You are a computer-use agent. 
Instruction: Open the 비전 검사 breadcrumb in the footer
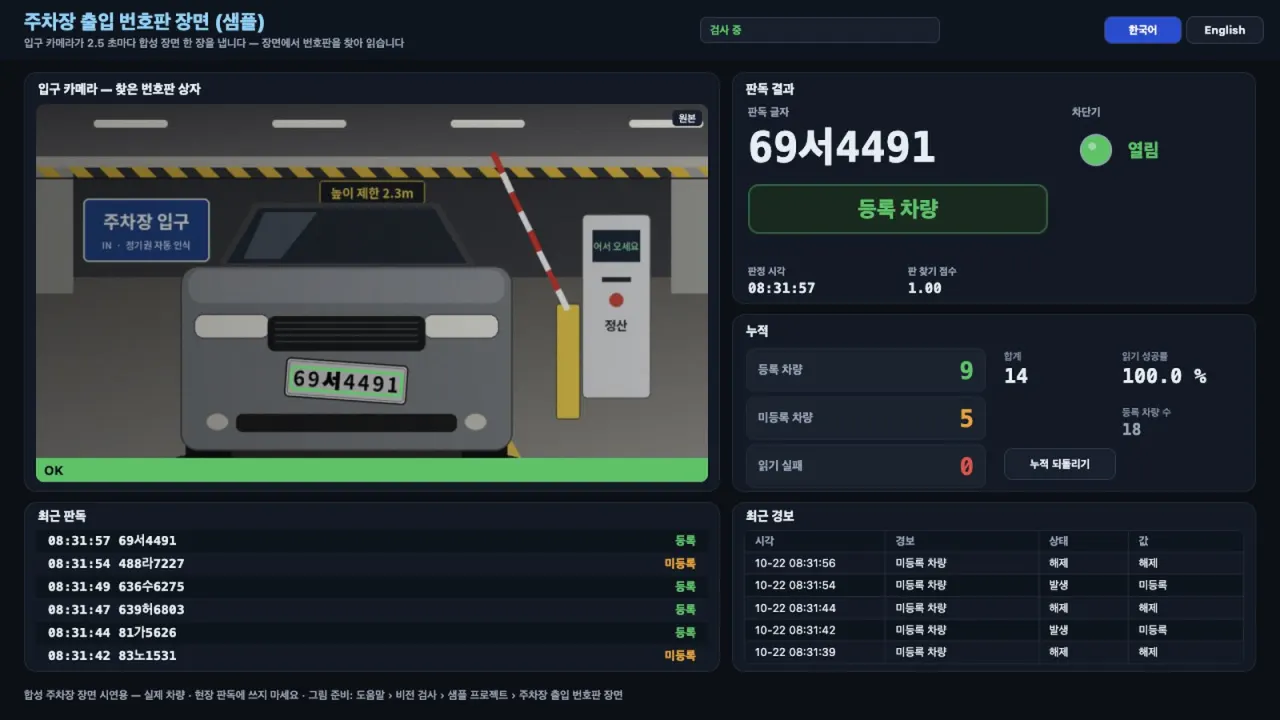point(416,695)
